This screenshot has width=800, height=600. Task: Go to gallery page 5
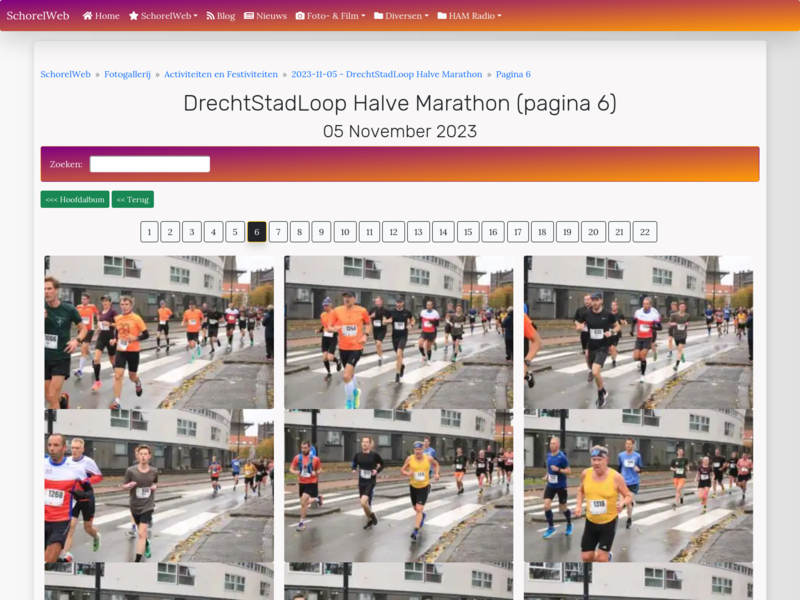[x=235, y=232]
